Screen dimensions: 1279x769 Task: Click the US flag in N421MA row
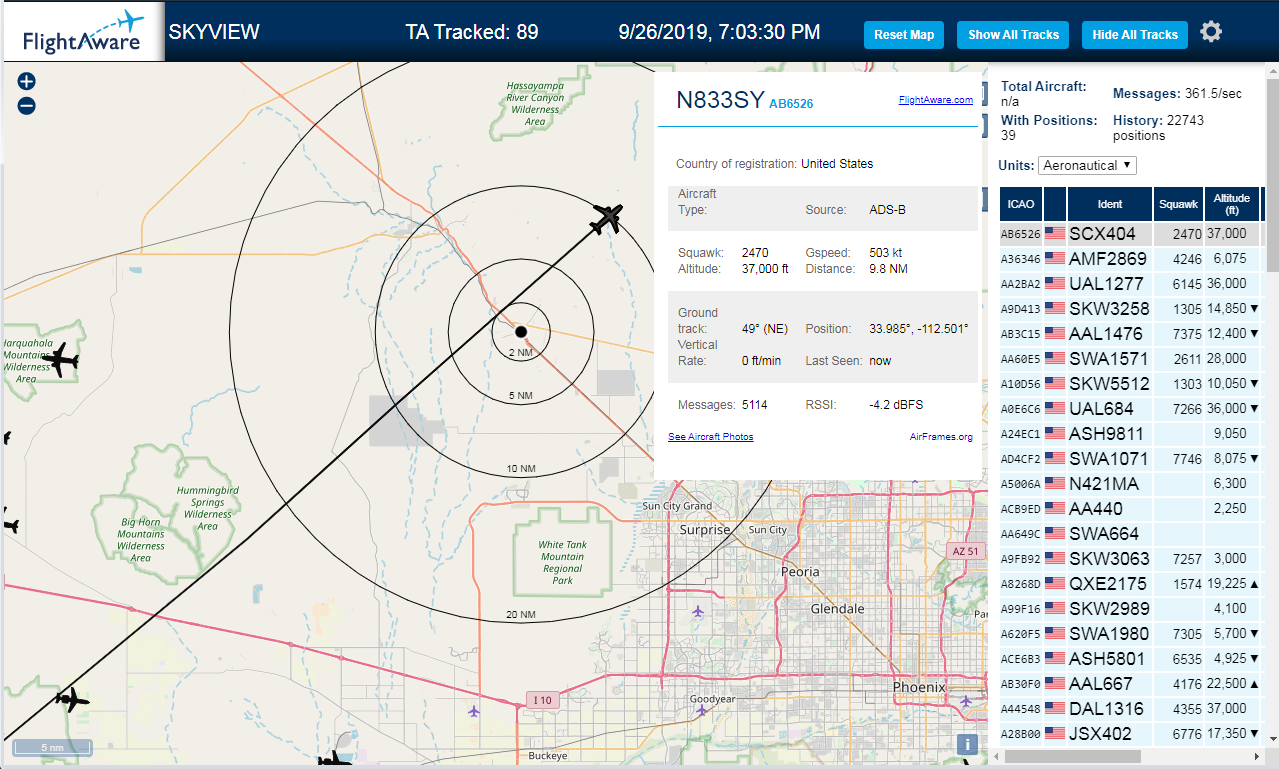click(1055, 483)
